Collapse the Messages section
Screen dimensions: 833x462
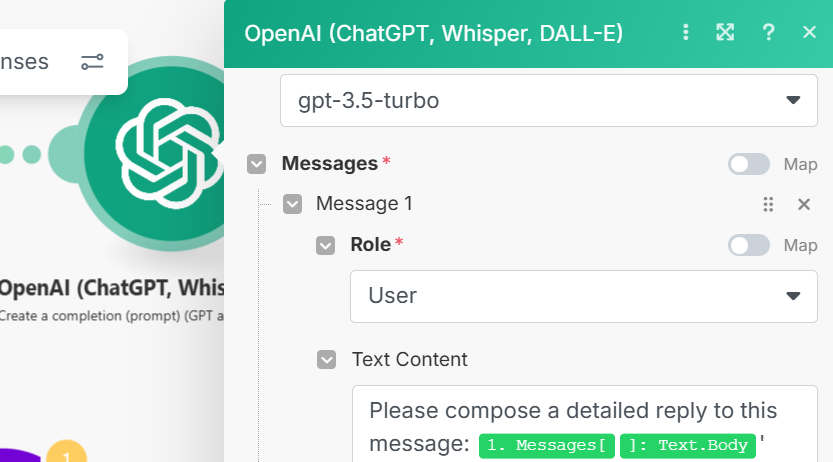[257, 164]
